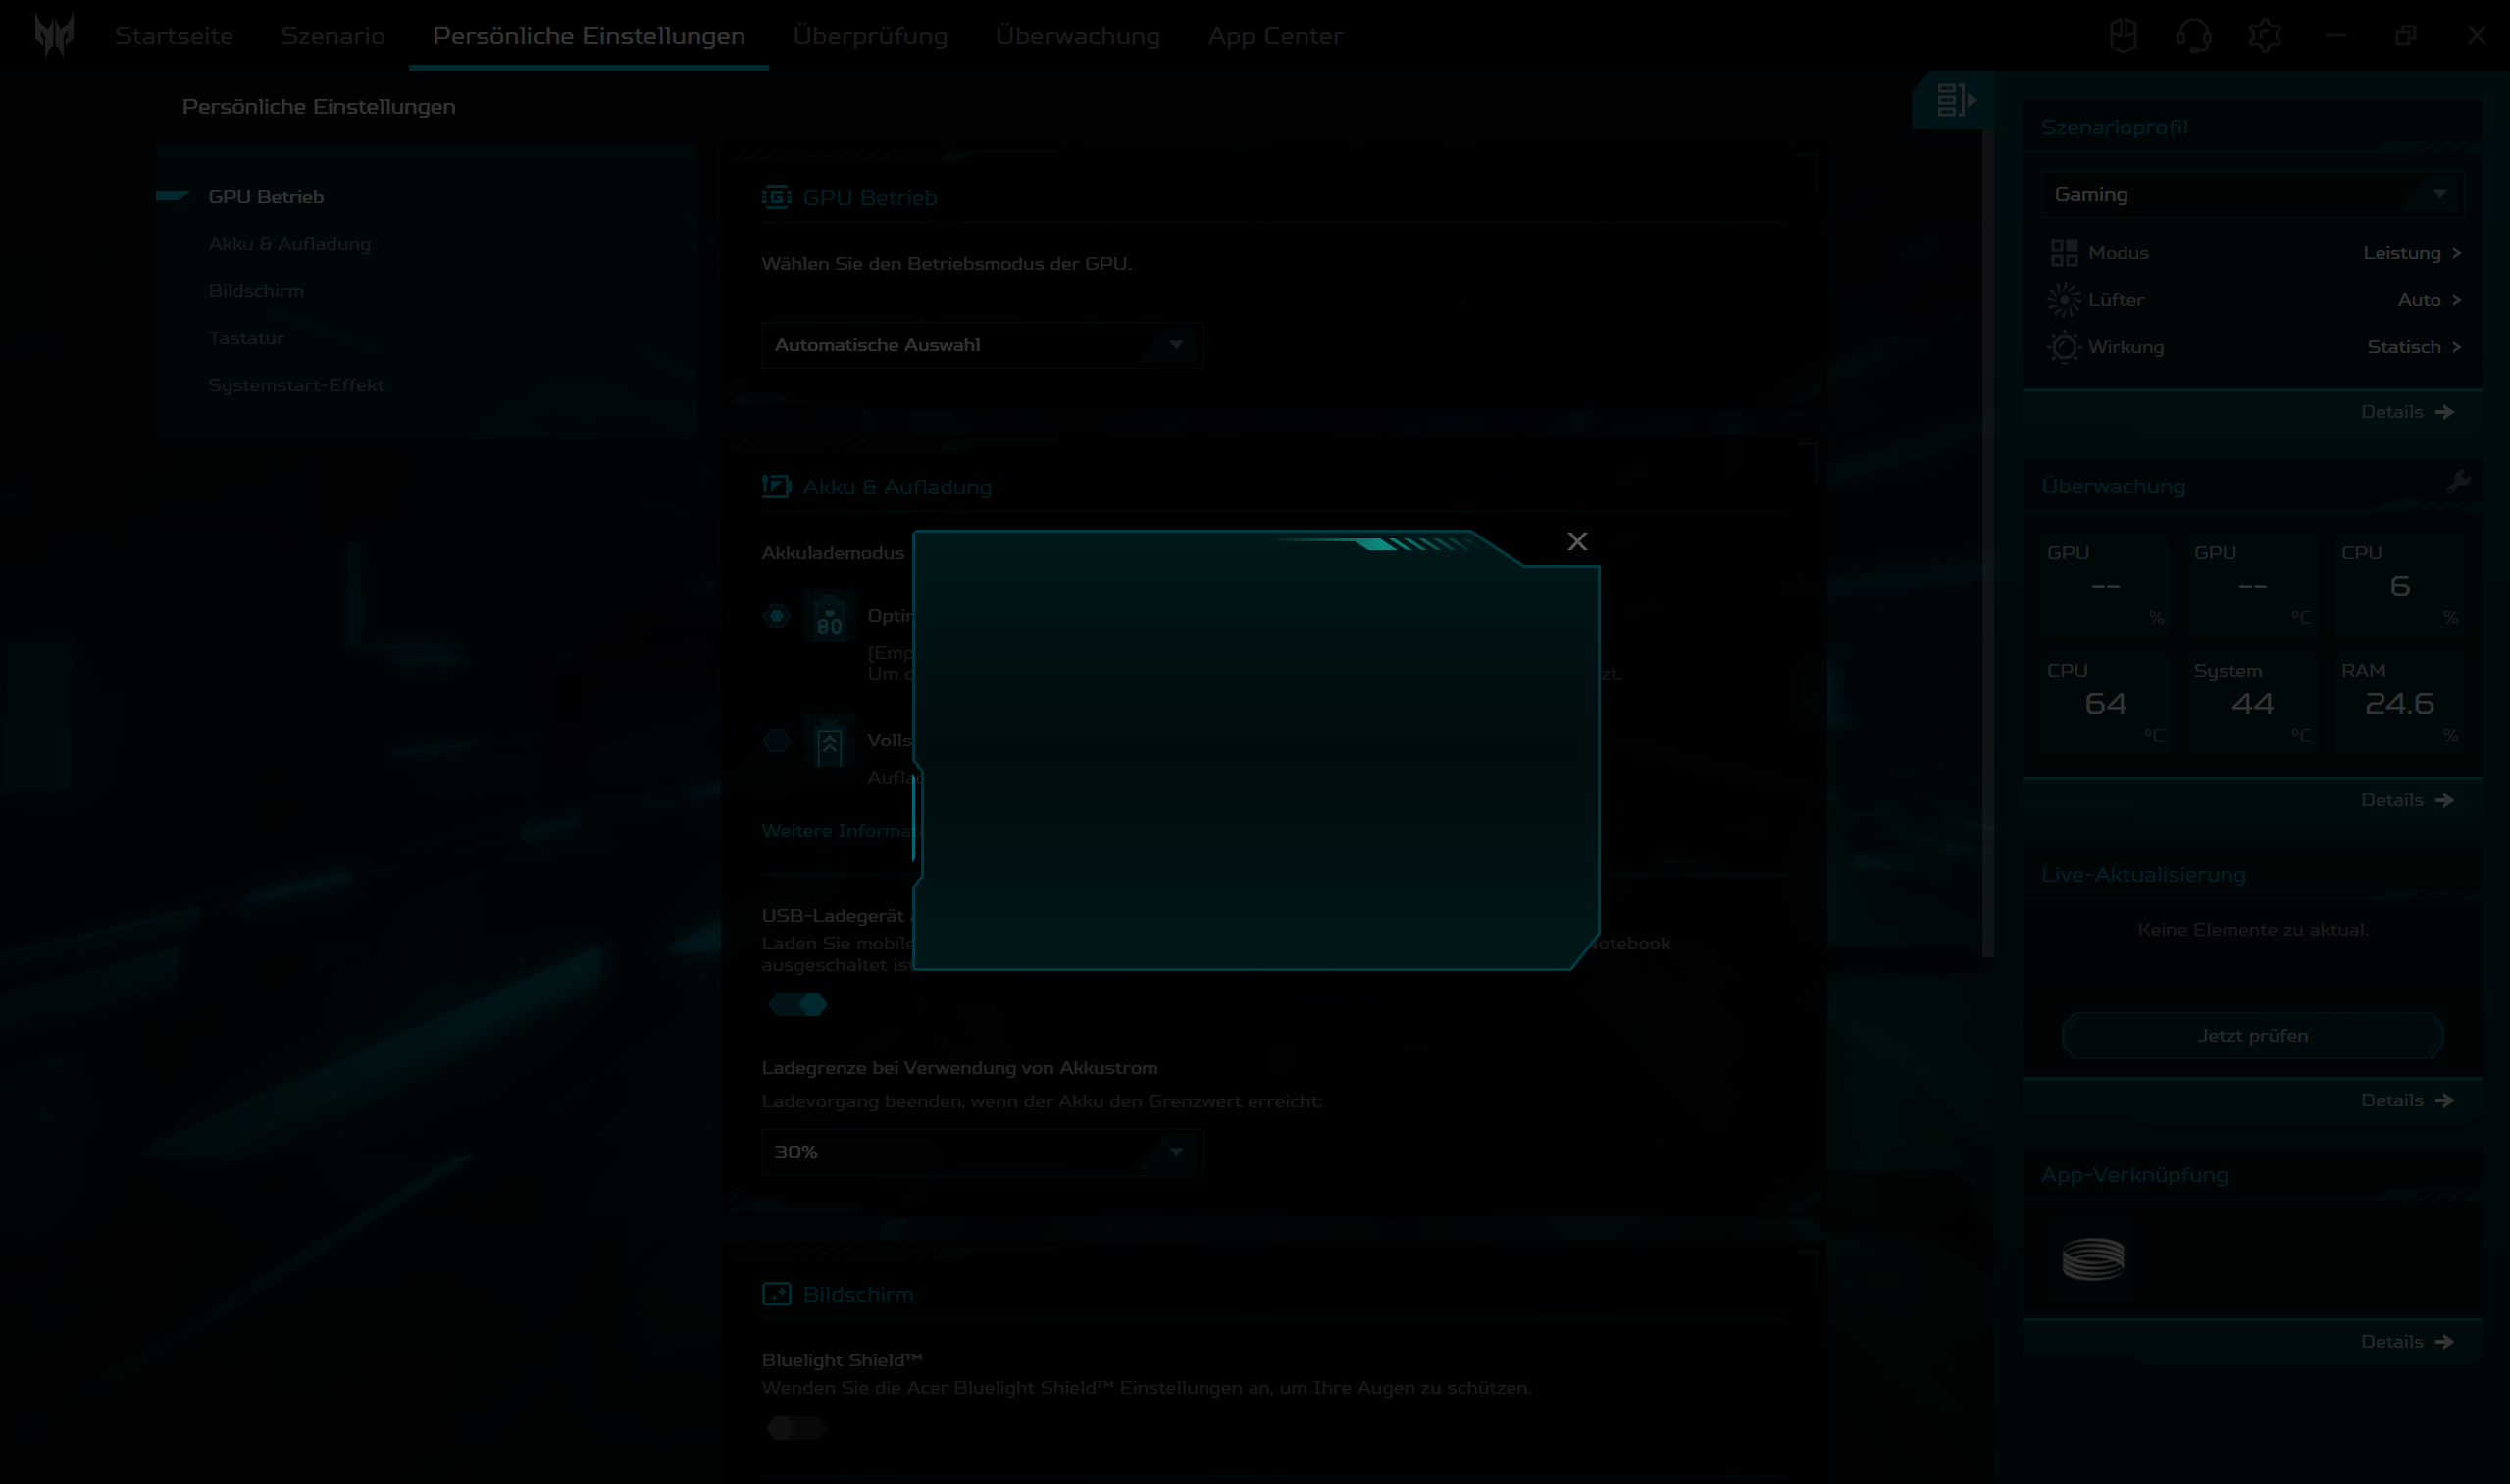Click the CPU temperature 64 tile
2510x1484 pixels.
click(x=2105, y=701)
